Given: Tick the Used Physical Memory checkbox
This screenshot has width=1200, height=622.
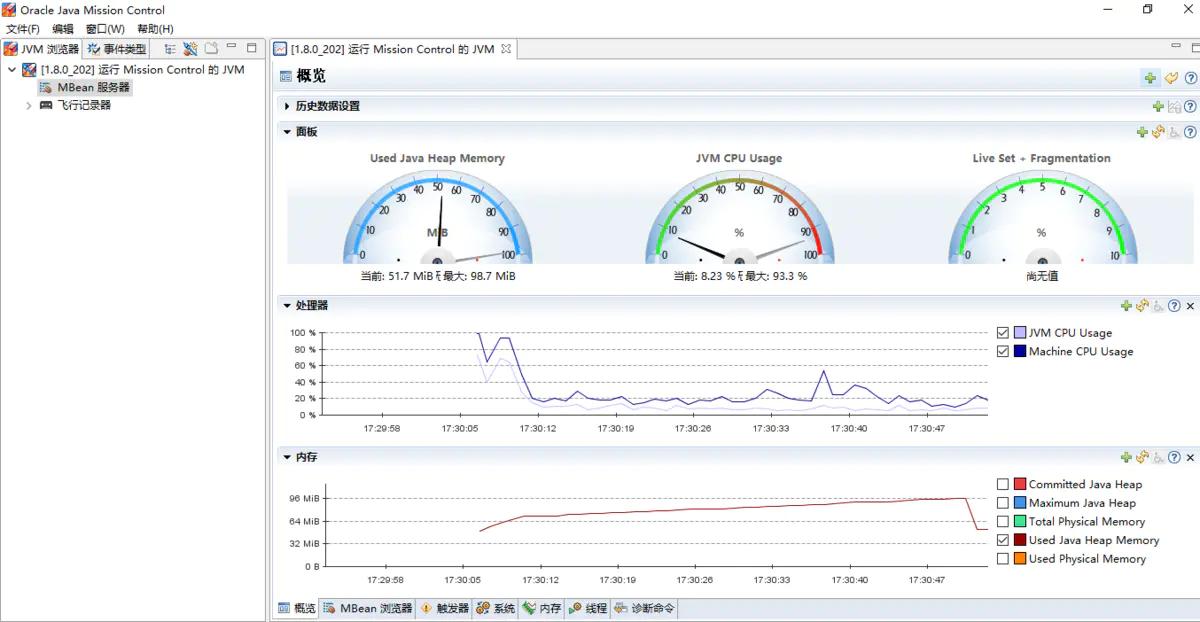Looking at the screenshot, I should click(1003, 559).
